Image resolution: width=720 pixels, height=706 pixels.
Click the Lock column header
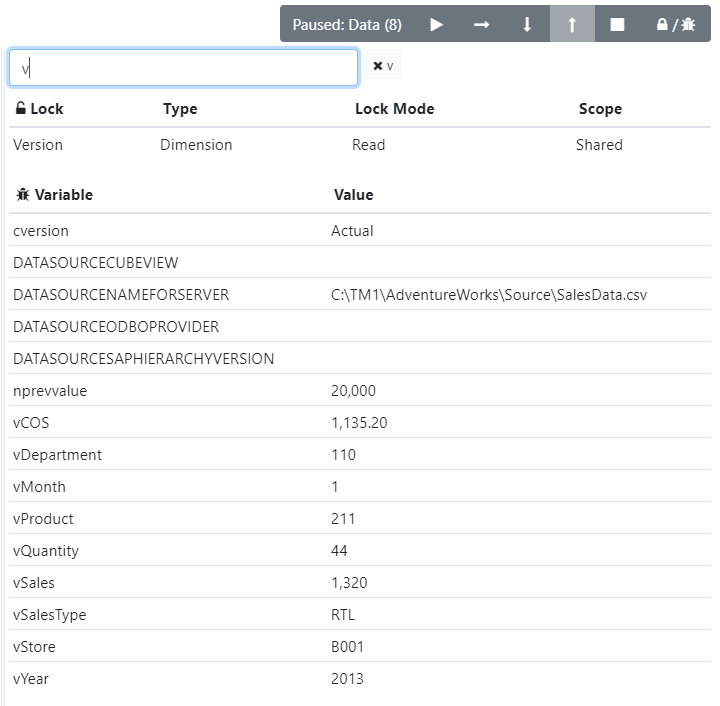point(39,109)
